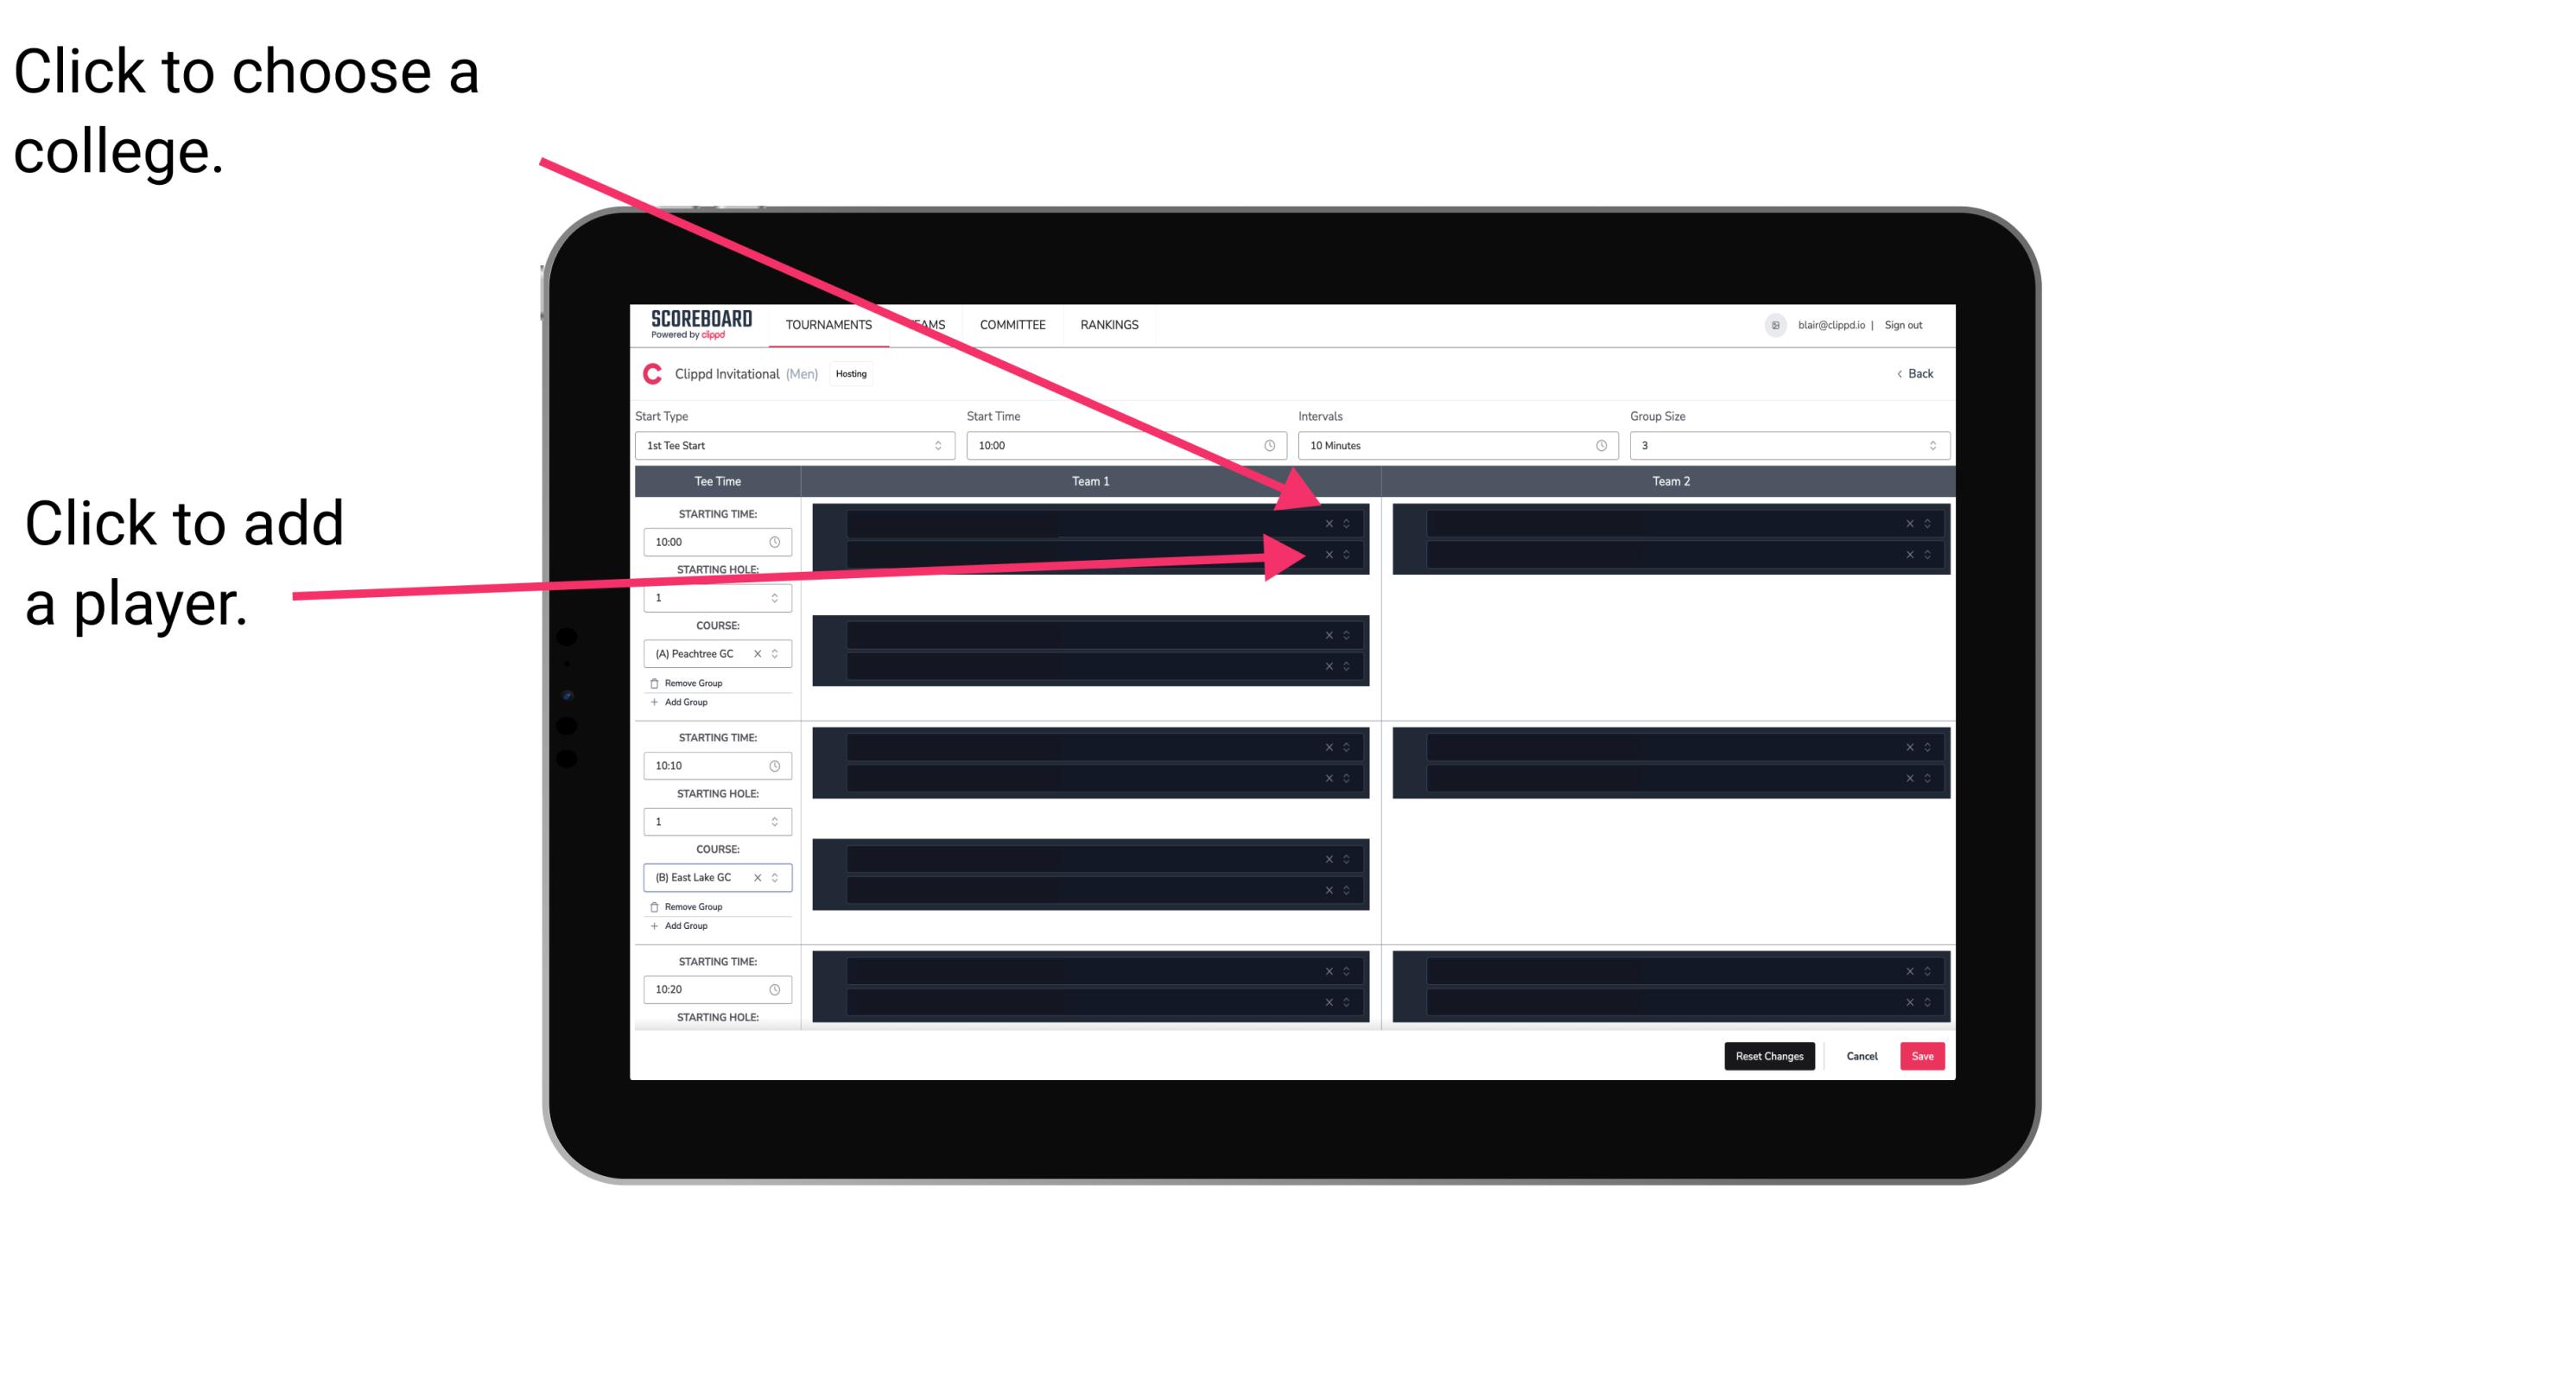The width and height of the screenshot is (2576, 1386).
Task: Click the add group icon
Action: (655, 703)
